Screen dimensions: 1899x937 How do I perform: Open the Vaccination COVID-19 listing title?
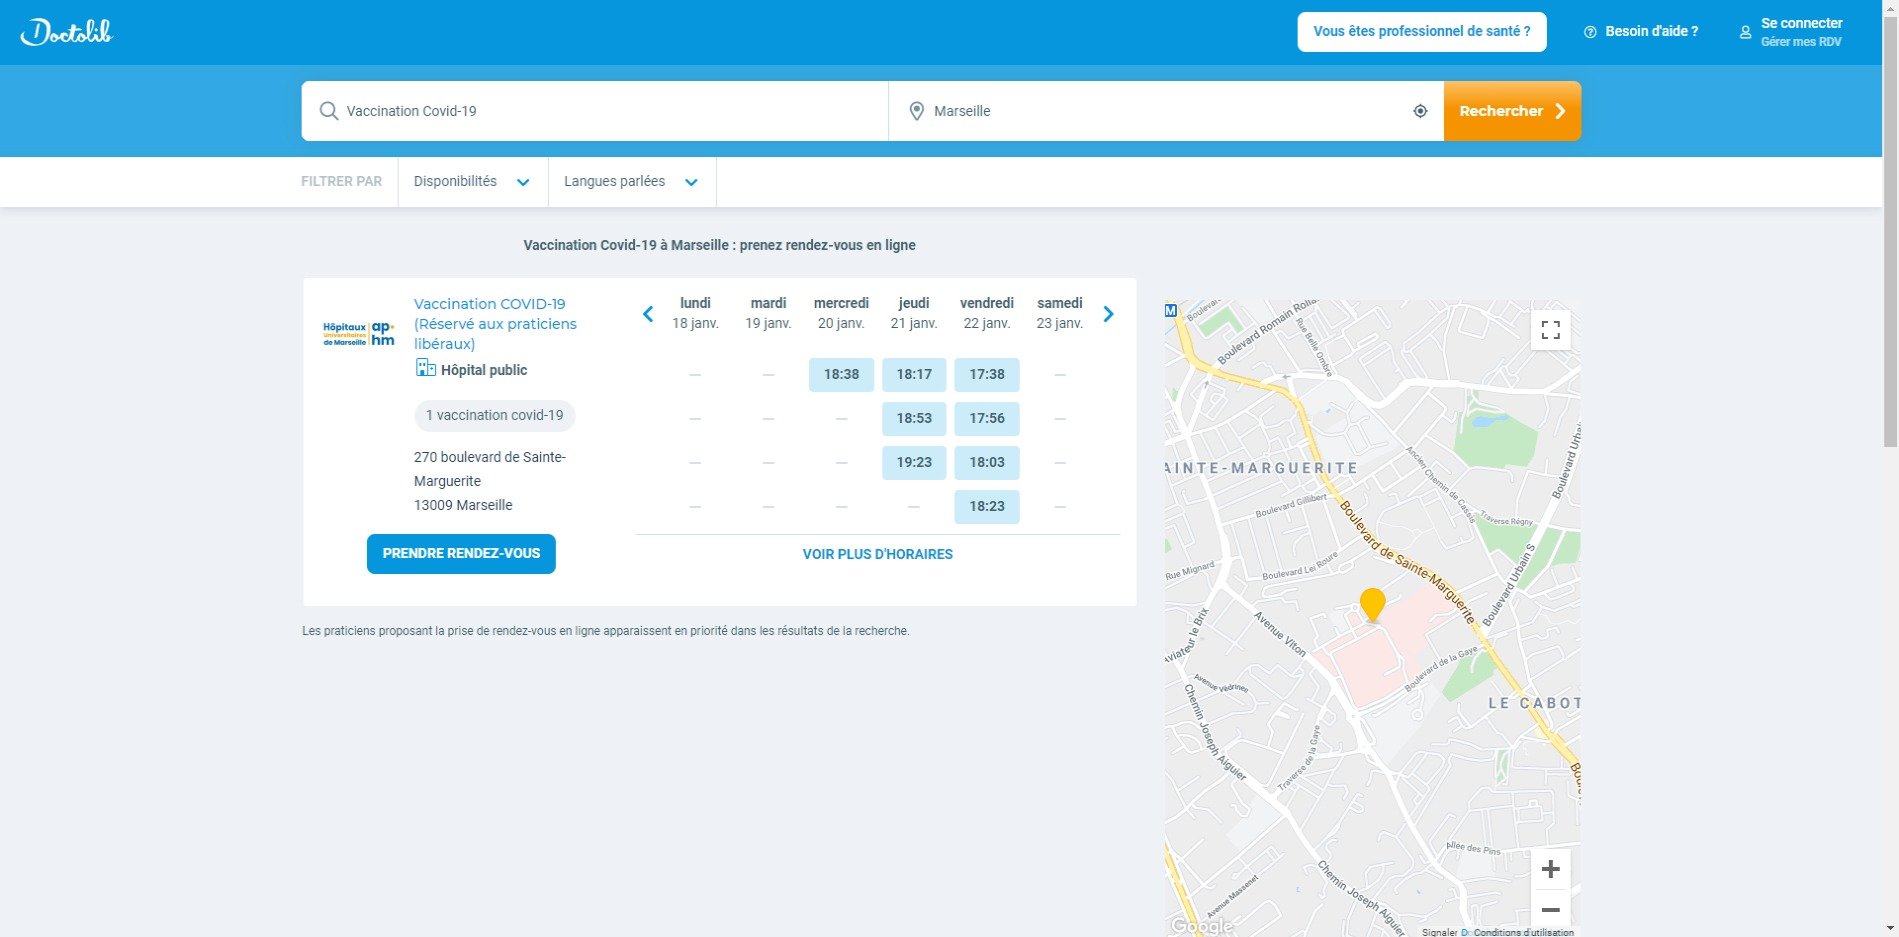(x=495, y=324)
